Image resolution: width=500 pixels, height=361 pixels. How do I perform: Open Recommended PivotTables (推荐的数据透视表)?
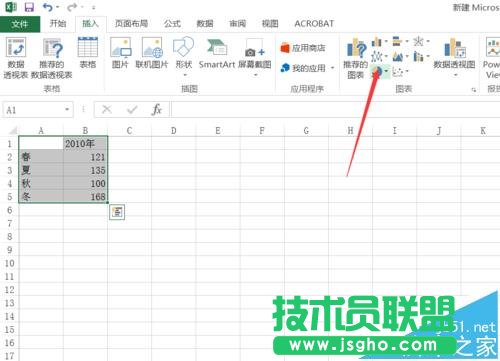(52, 58)
